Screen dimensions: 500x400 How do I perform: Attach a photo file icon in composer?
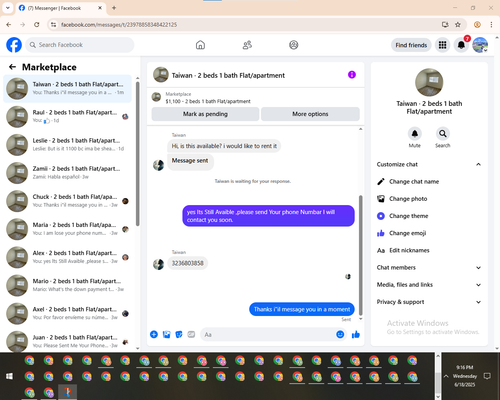(166, 334)
